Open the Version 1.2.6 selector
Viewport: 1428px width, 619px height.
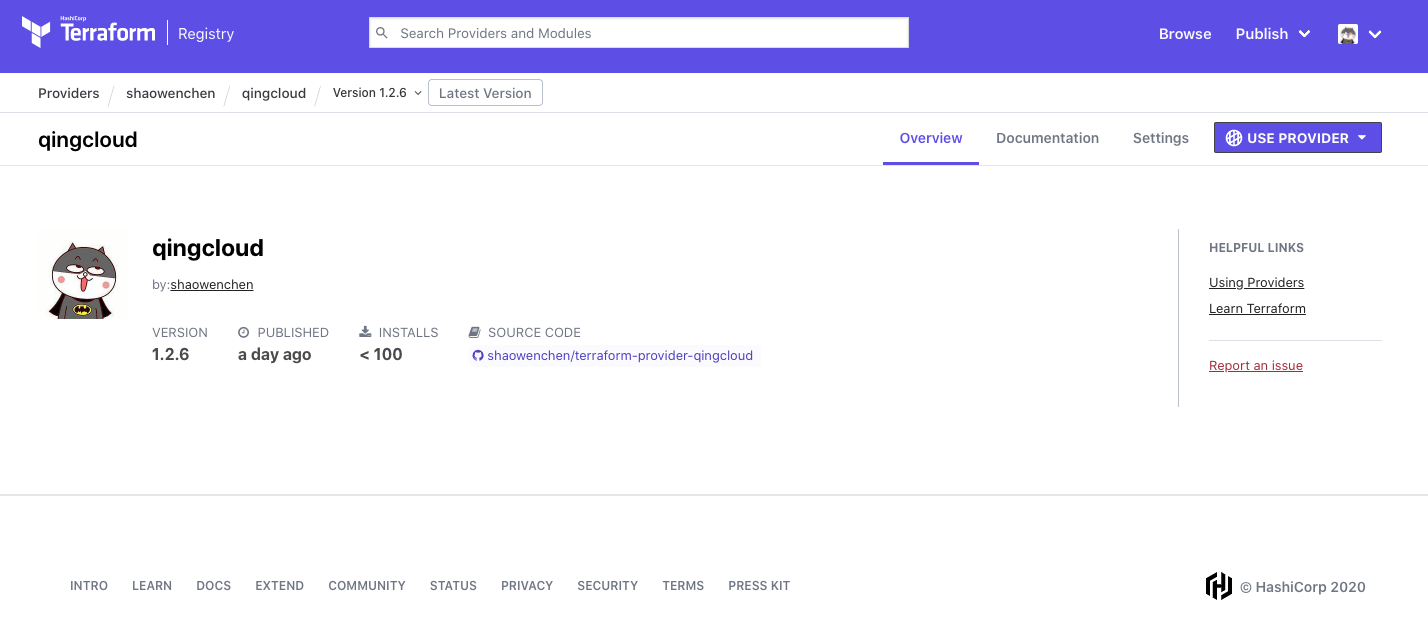click(377, 93)
